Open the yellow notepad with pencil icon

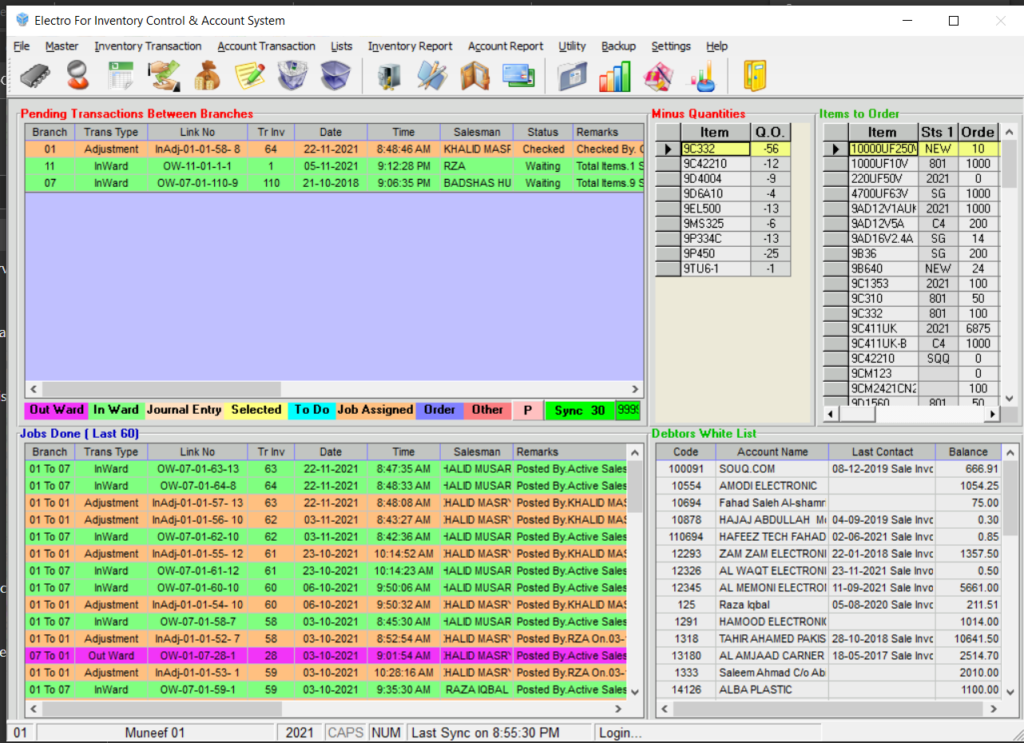[250, 76]
